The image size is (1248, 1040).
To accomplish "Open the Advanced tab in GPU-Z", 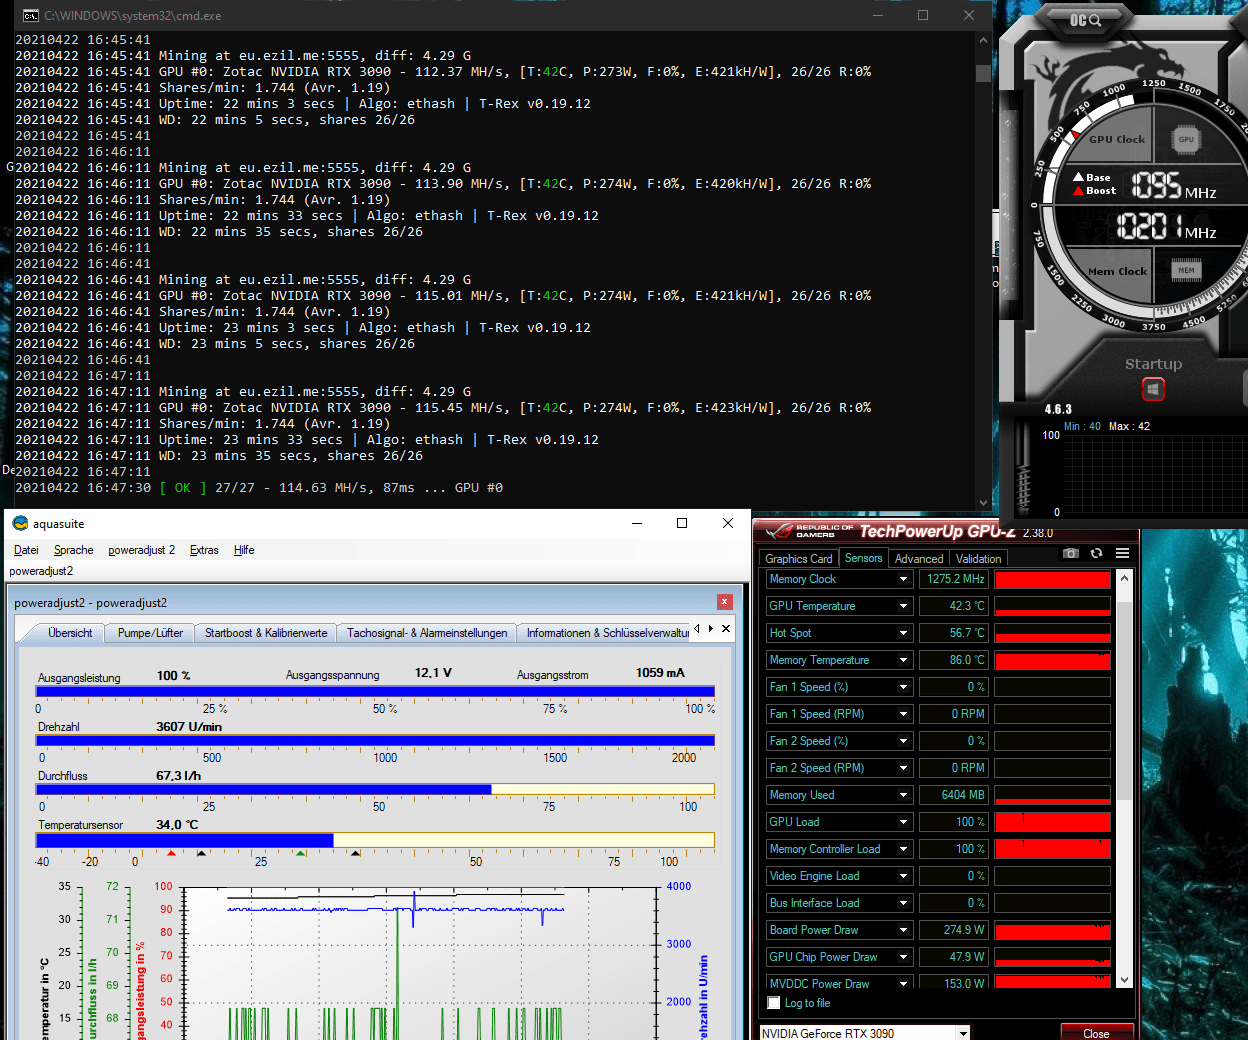I will point(918,559).
